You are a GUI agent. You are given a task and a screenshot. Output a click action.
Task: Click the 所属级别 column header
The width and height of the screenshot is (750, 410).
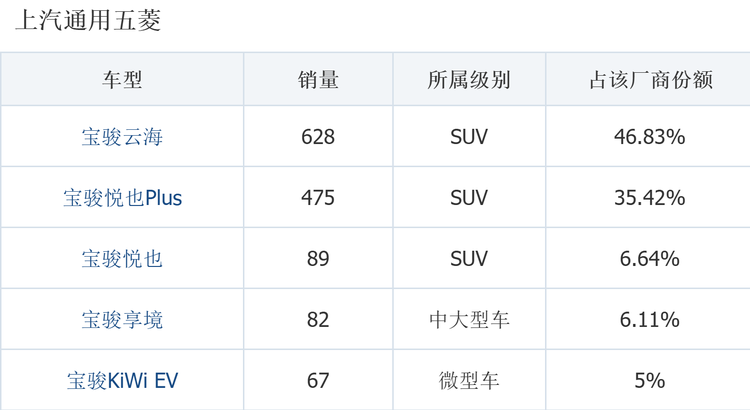(x=469, y=79)
